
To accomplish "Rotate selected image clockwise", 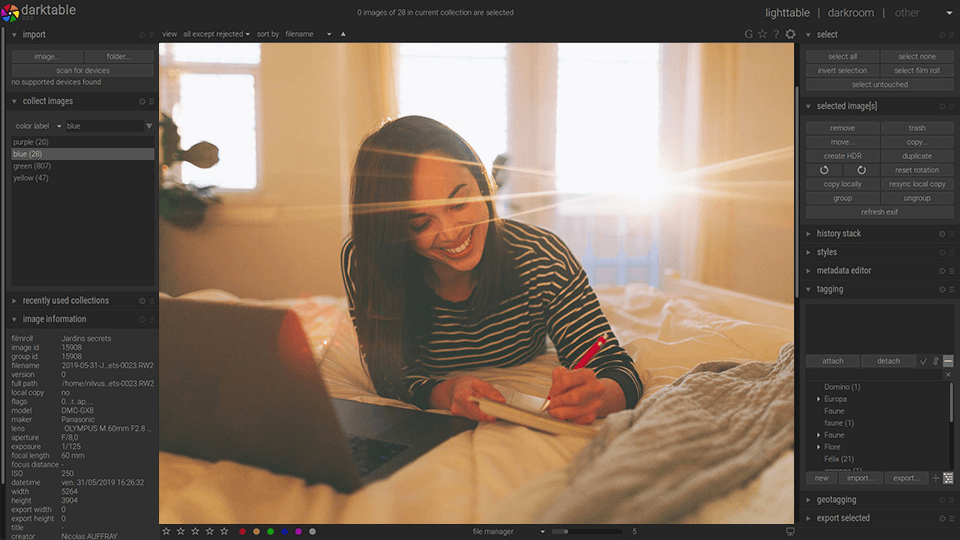I will pyautogui.click(x=861, y=170).
